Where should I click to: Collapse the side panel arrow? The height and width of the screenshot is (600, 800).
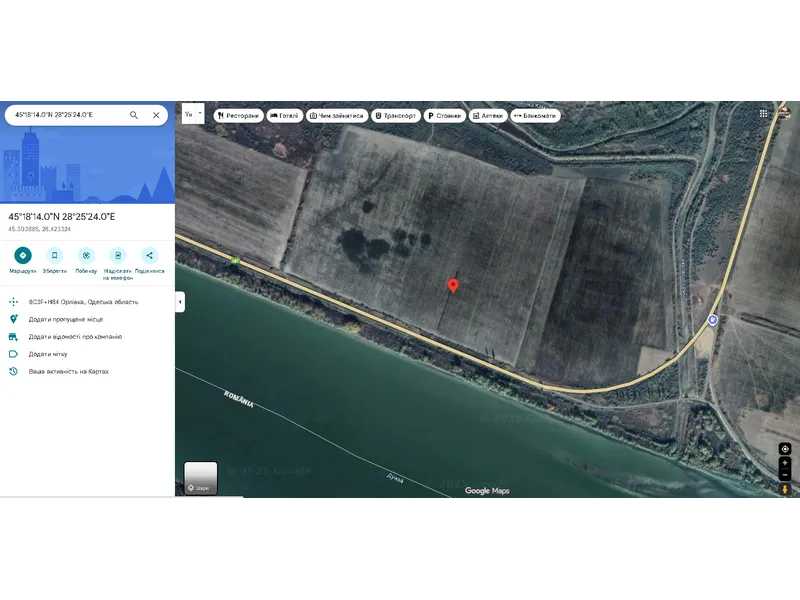tap(180, 301)
